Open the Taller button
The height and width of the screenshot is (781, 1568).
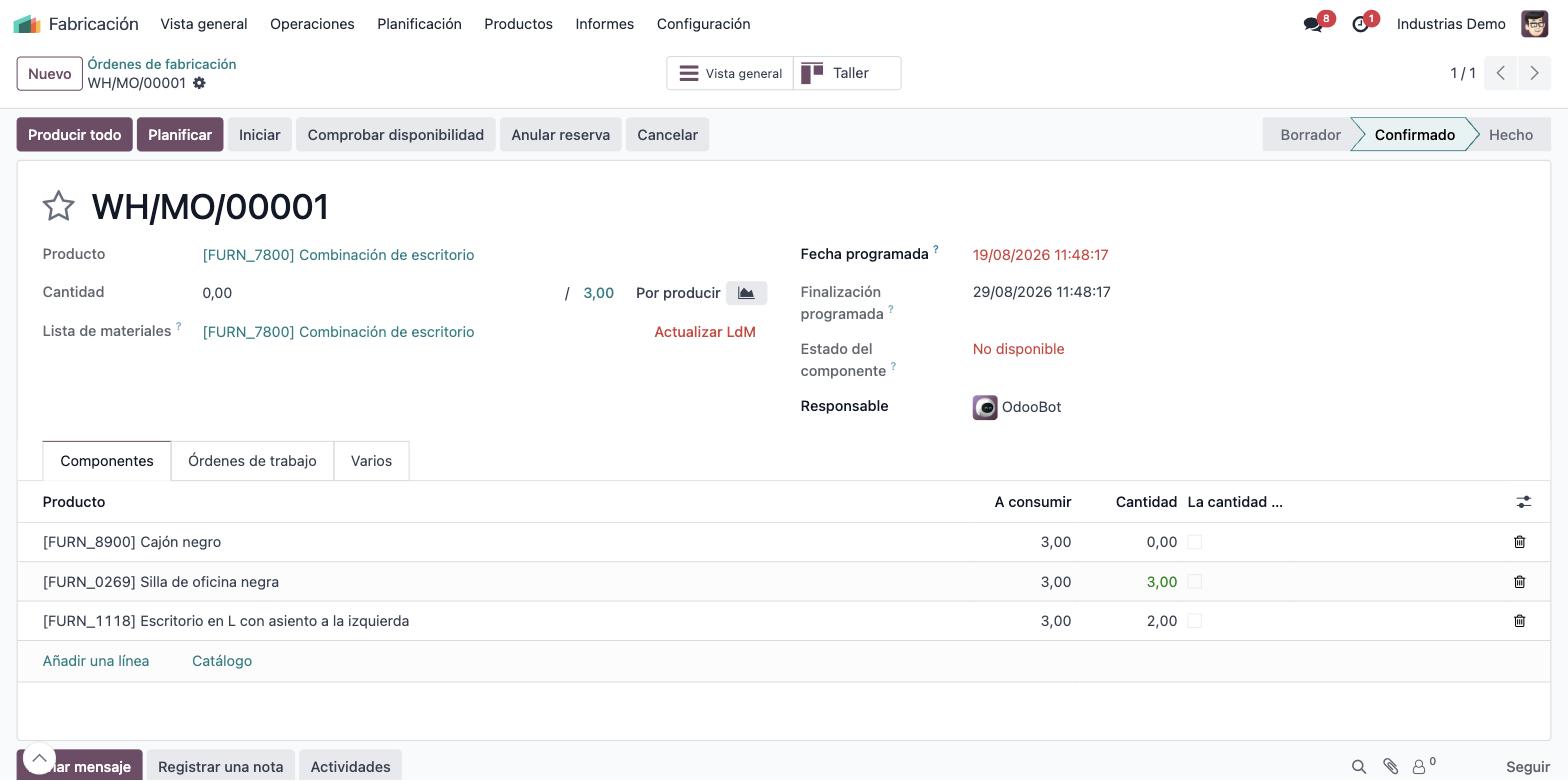point(847,73)
